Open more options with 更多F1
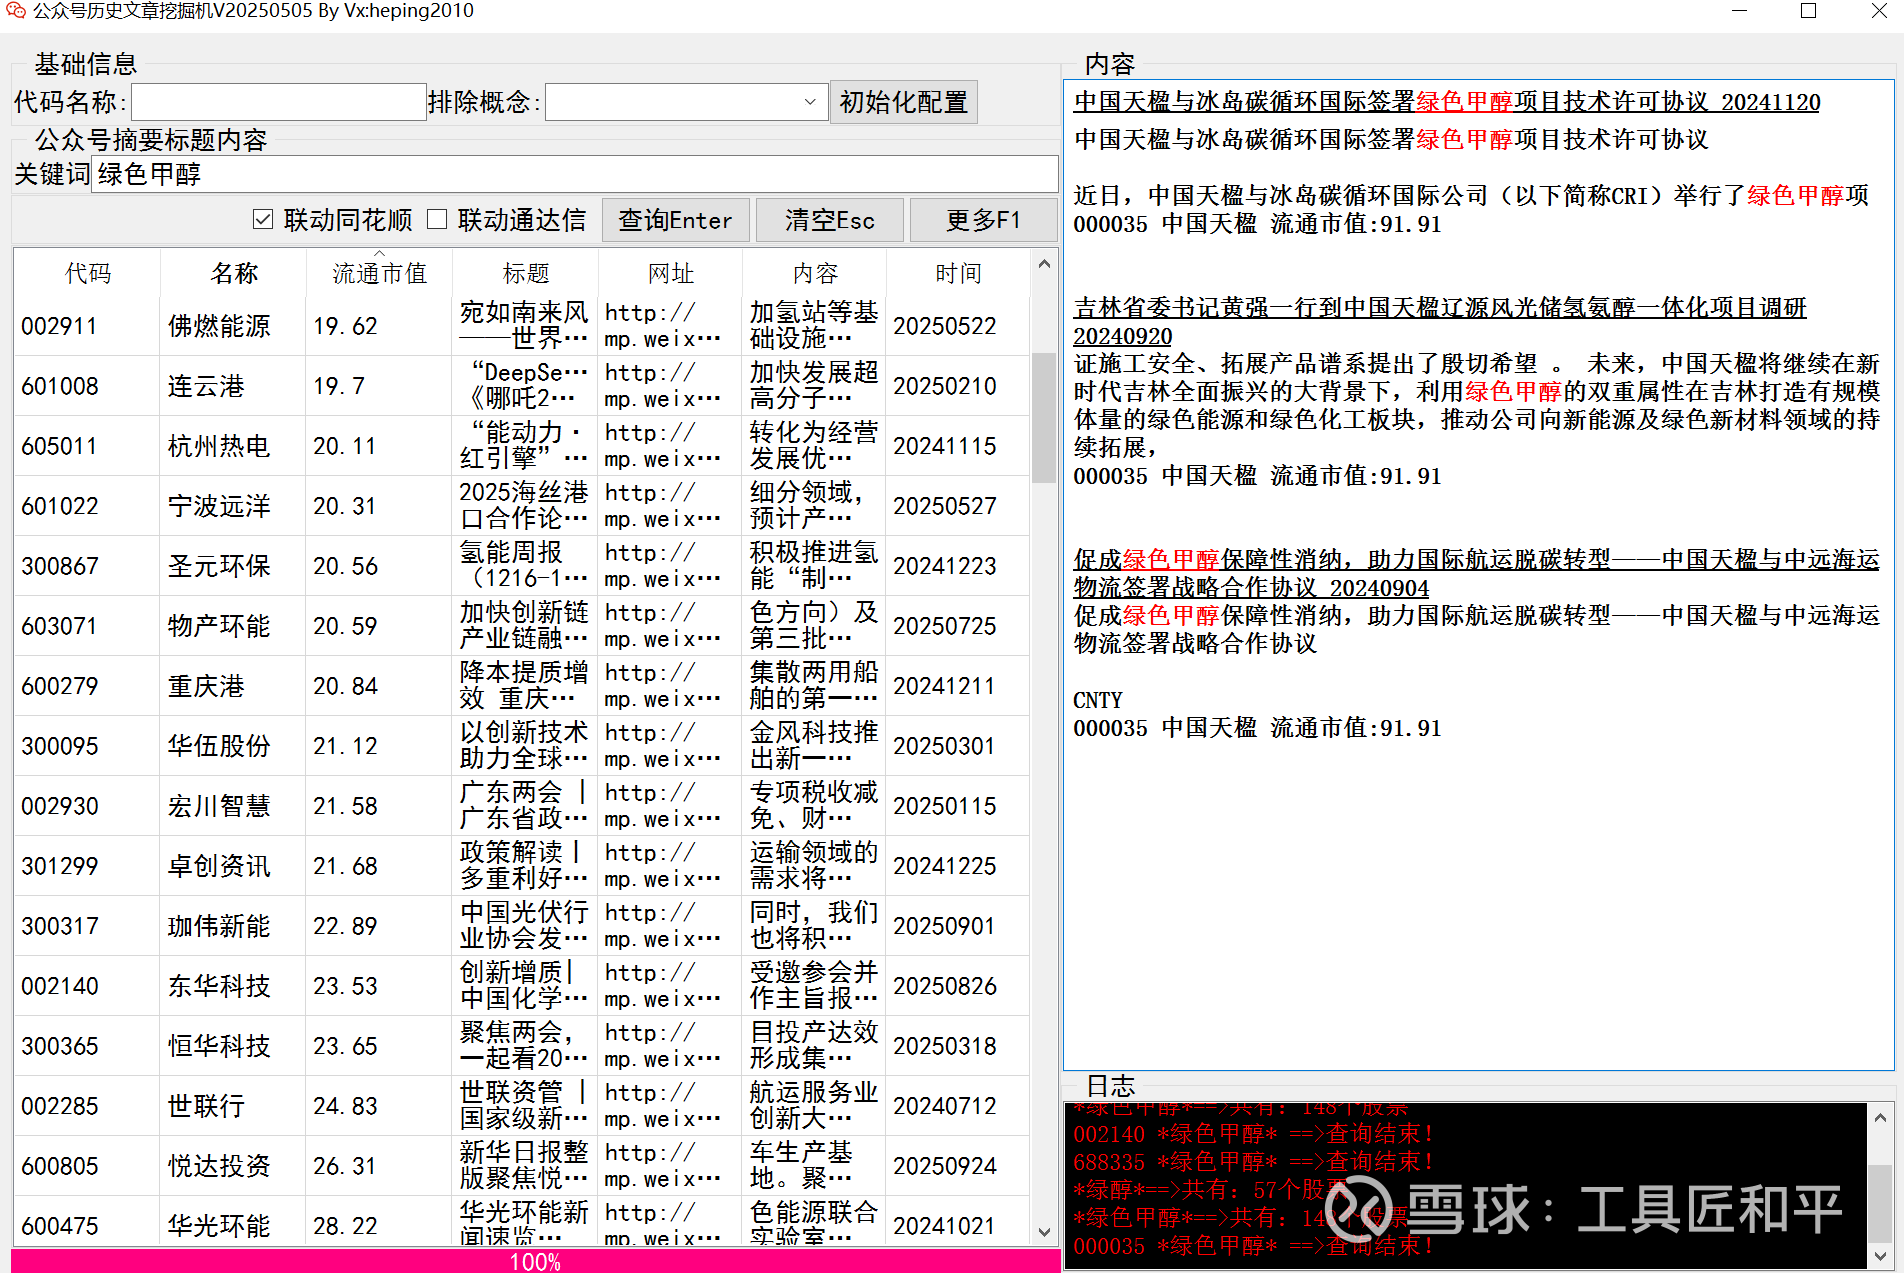The width and height of the screenshot is (1904, 1273). (x=983, y=220)
